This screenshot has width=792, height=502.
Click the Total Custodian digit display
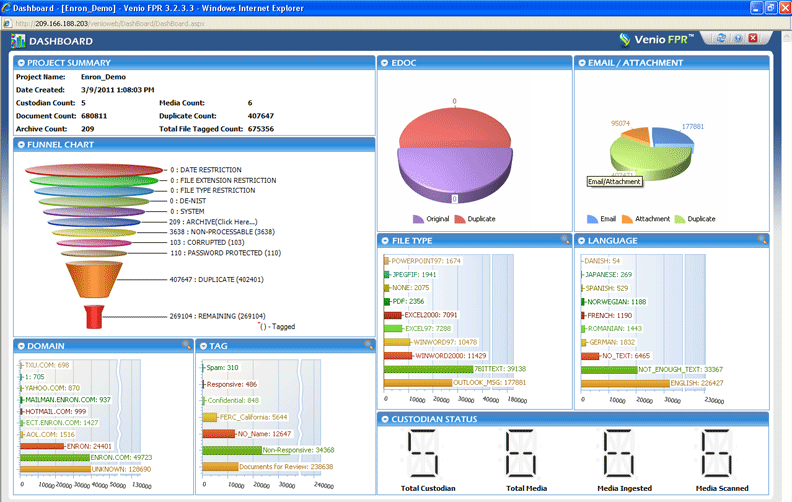(x=423, y=453)
